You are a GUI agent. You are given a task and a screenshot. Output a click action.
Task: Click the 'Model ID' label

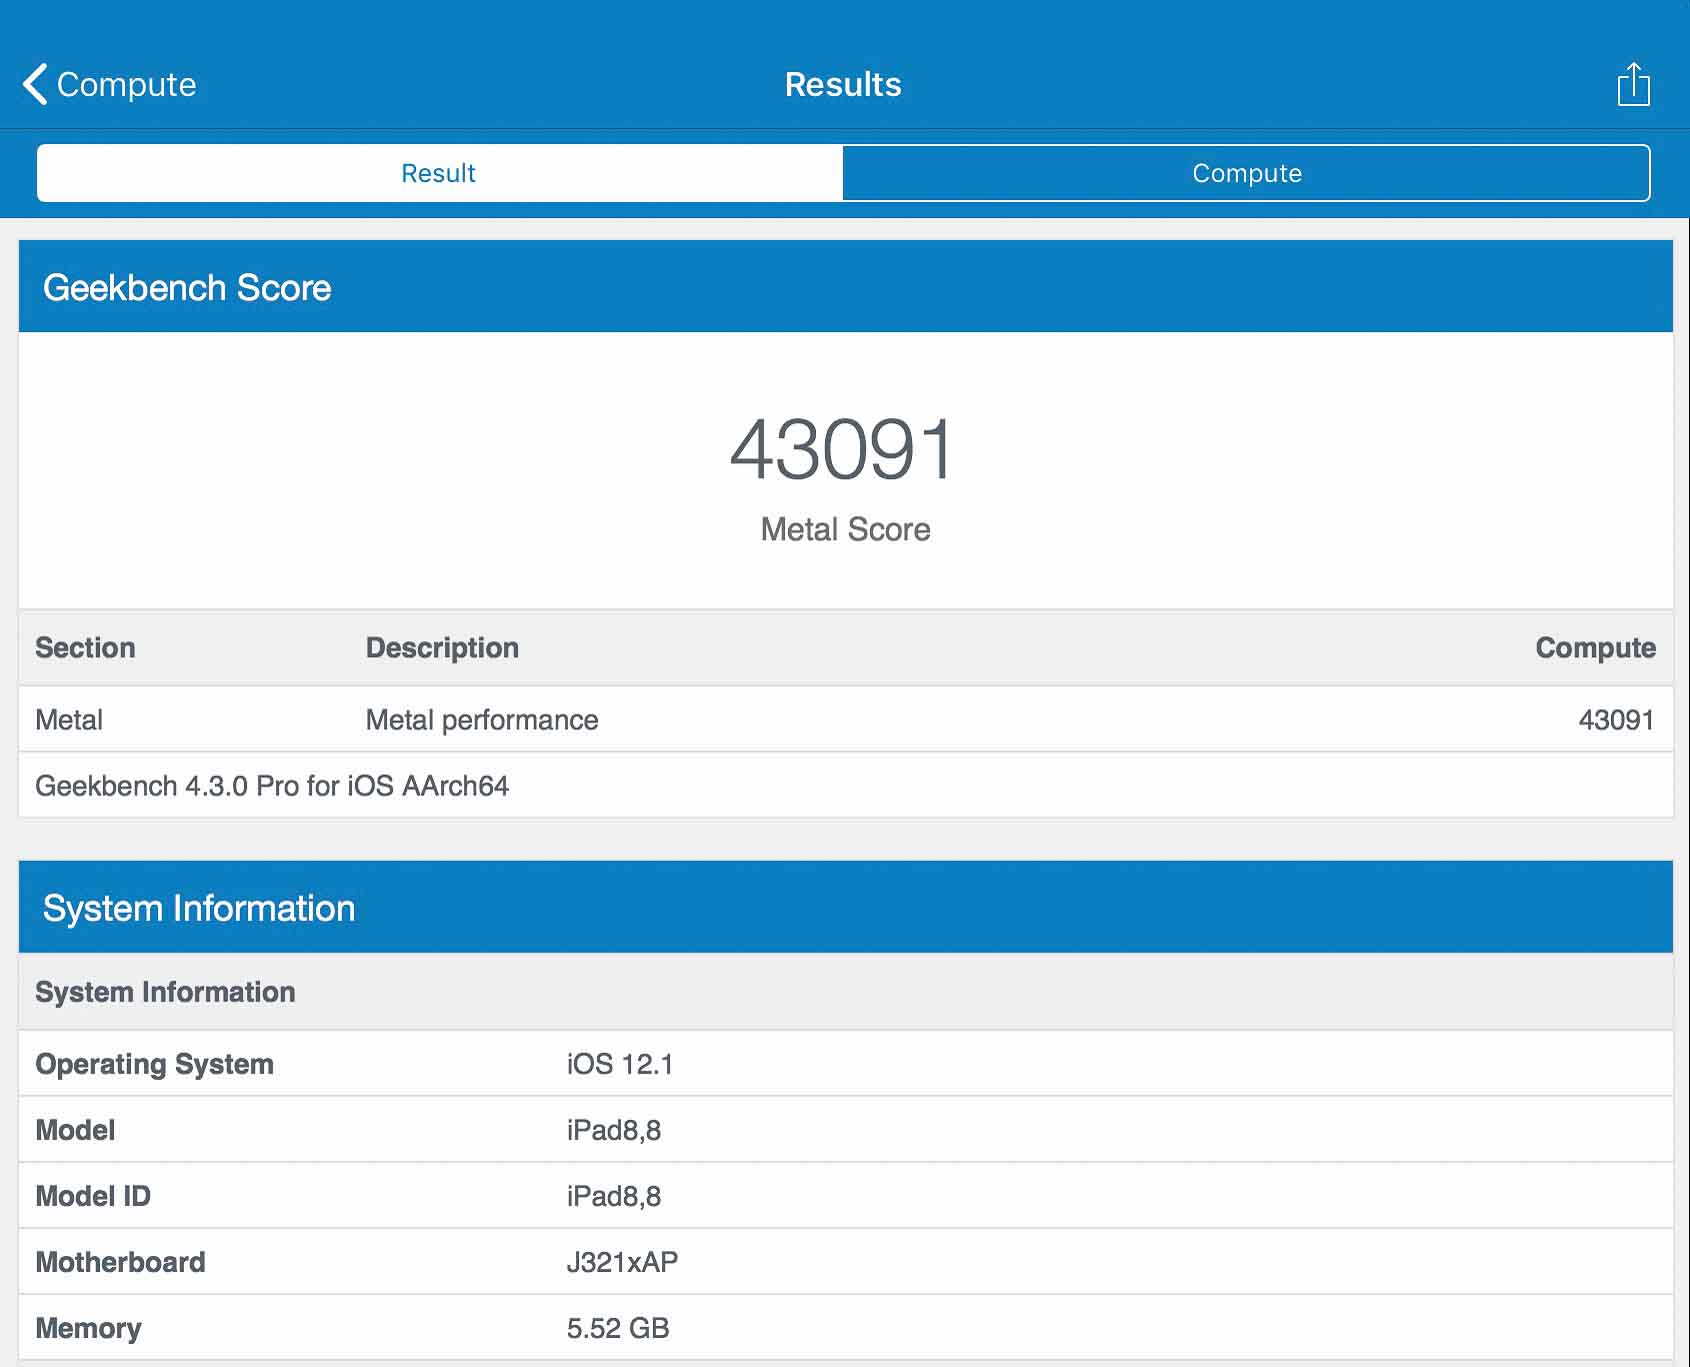click(x=93, y=1195)
